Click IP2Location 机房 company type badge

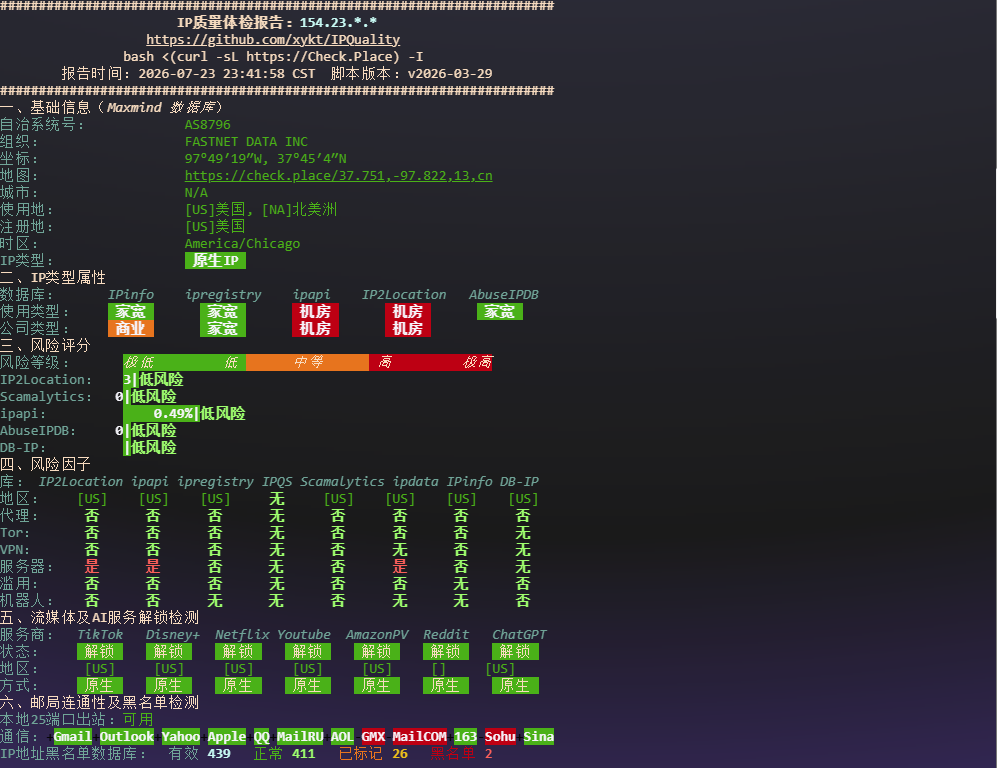pos(408,329)
